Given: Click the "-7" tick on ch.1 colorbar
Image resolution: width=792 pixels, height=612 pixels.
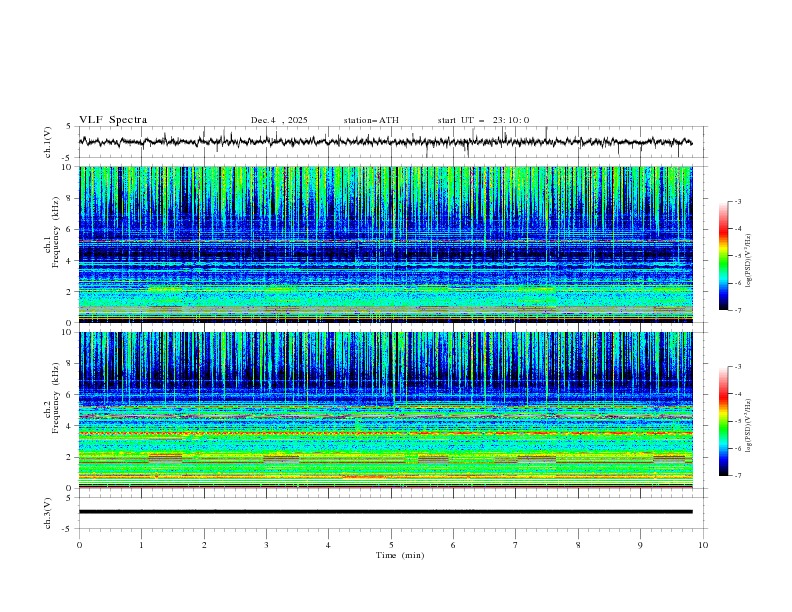Looking at the screenshot, I should [737, 310].
